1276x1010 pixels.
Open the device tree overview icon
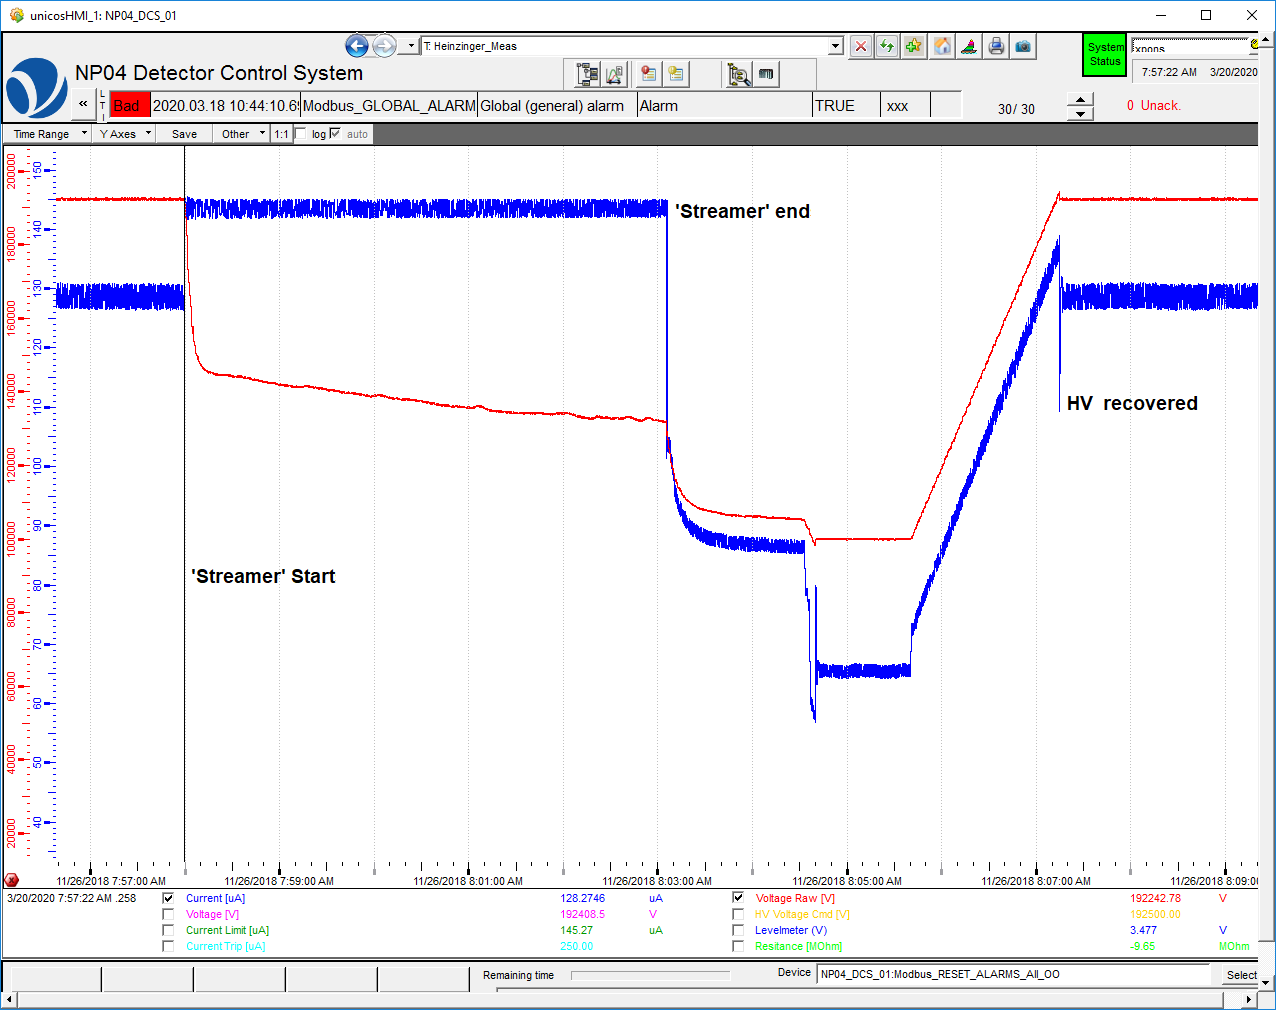(588, 74)
